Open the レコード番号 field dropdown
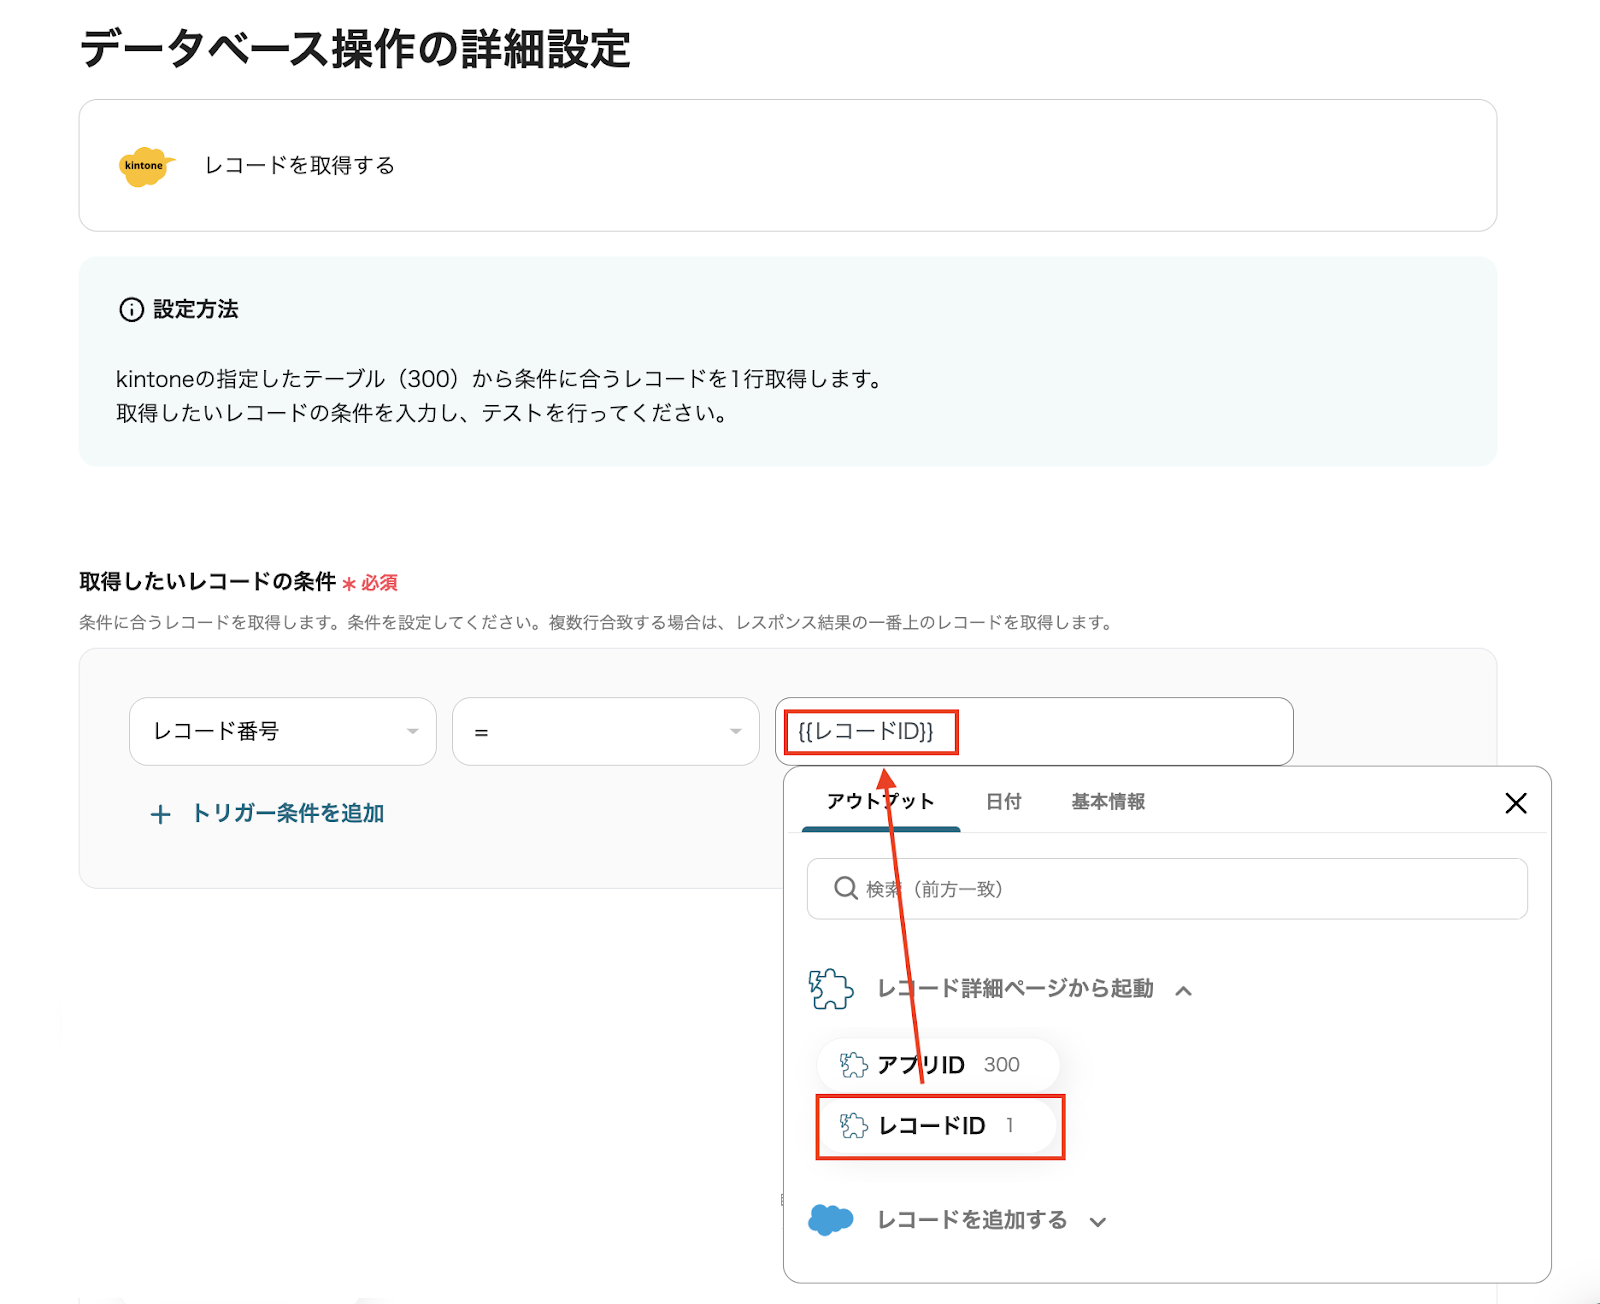This screenshot has width=1600, height=1304. click(x=283, y=732)
